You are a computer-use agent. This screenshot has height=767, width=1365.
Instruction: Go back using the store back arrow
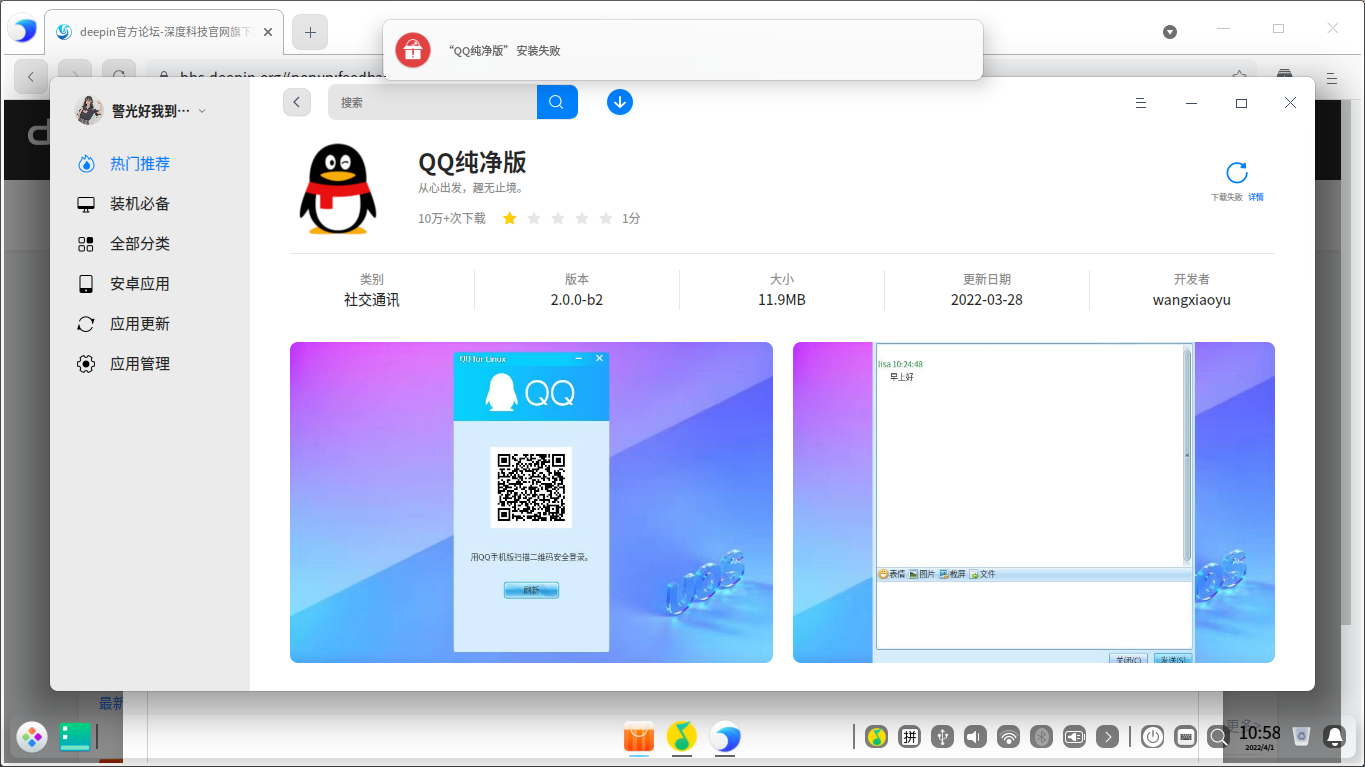point(297,102)
